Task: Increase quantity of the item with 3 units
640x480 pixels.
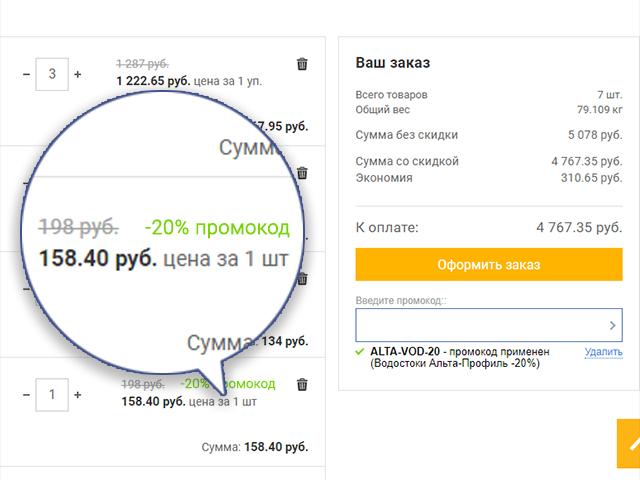Action: click(x=77, y=74)
